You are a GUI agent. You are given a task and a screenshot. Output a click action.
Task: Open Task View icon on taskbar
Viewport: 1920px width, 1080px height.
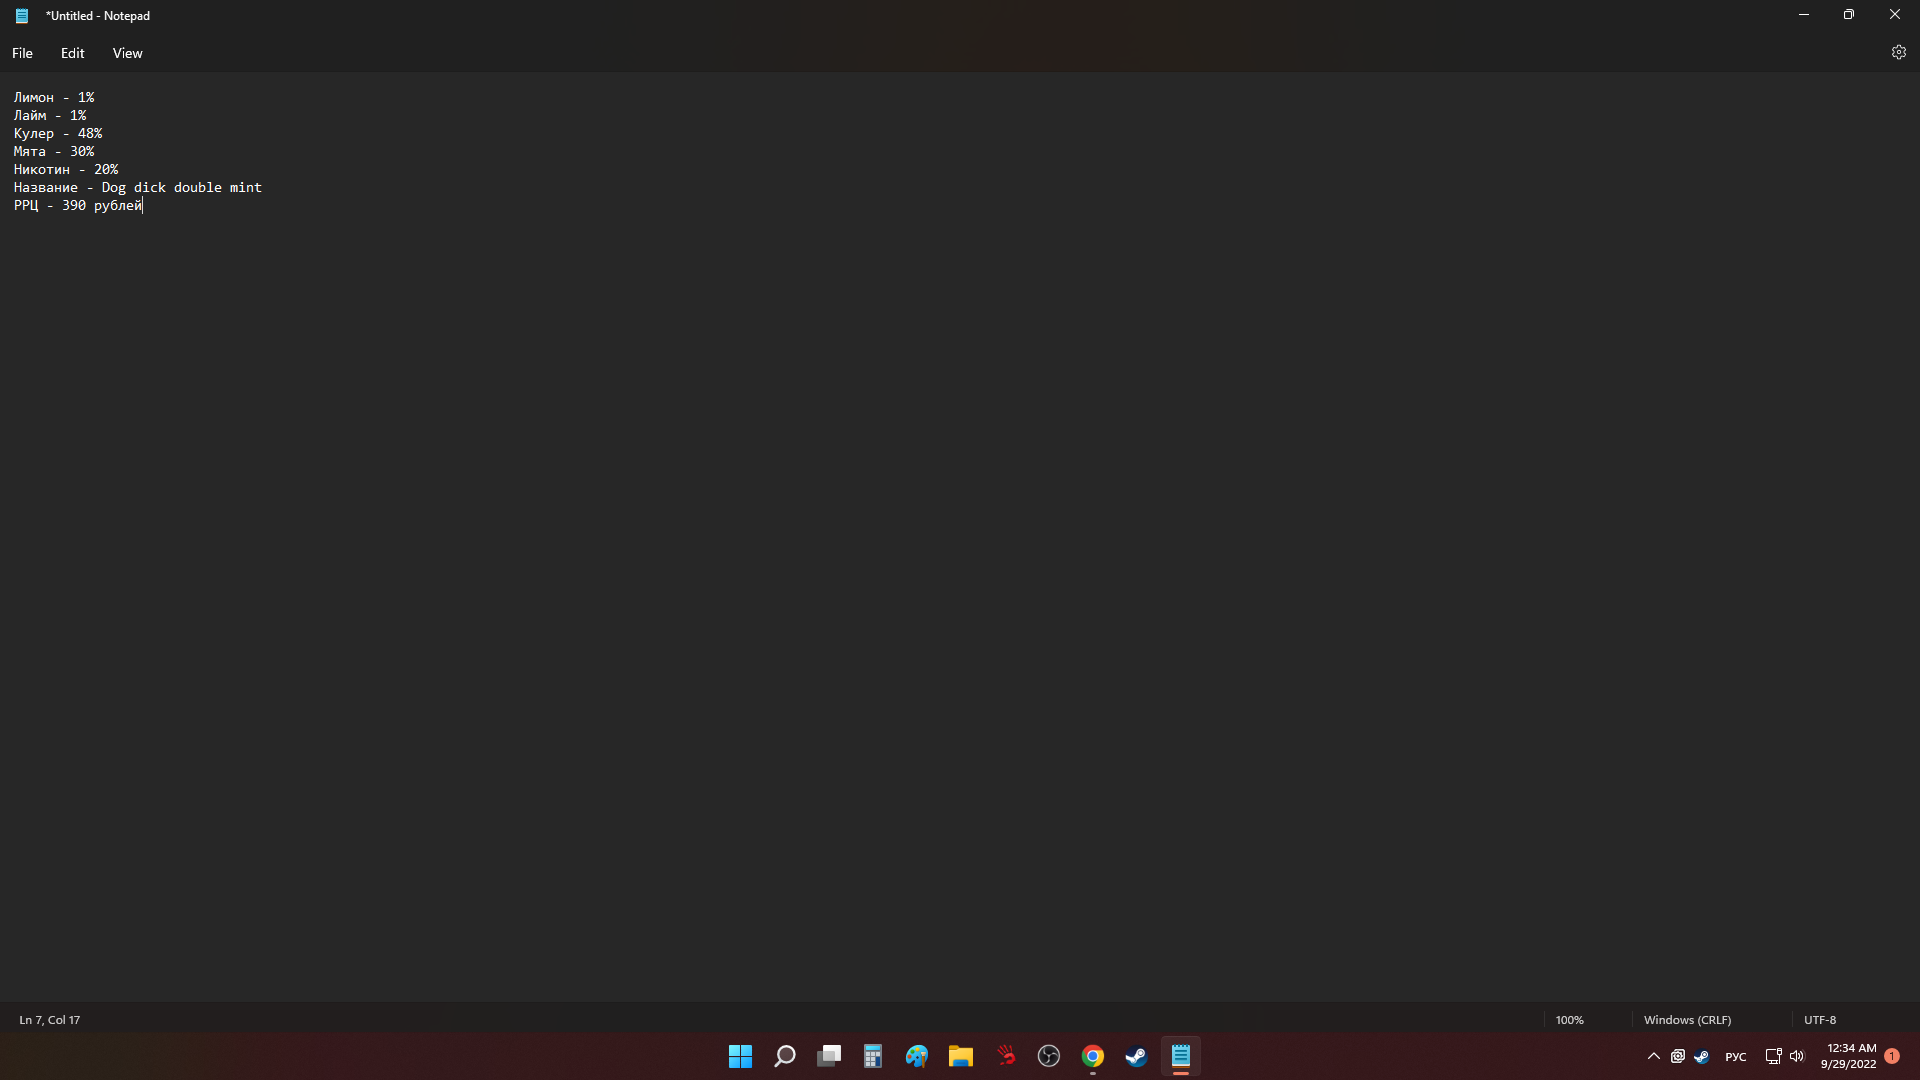[829, 1056]
